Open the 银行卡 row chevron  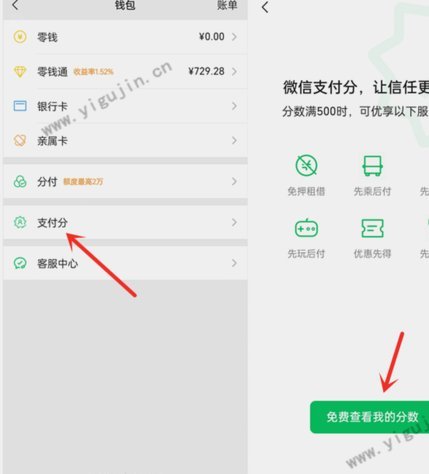[x=234, y=106]
